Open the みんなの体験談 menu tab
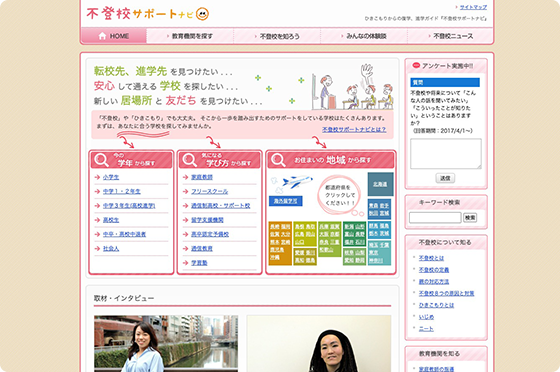 coord(364,36)
